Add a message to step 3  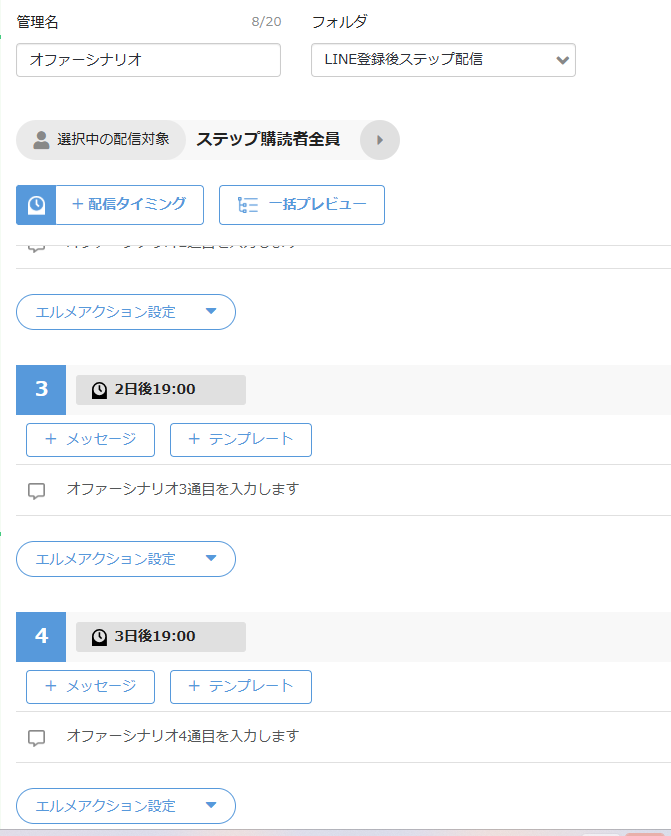click(x=91, y=440)
